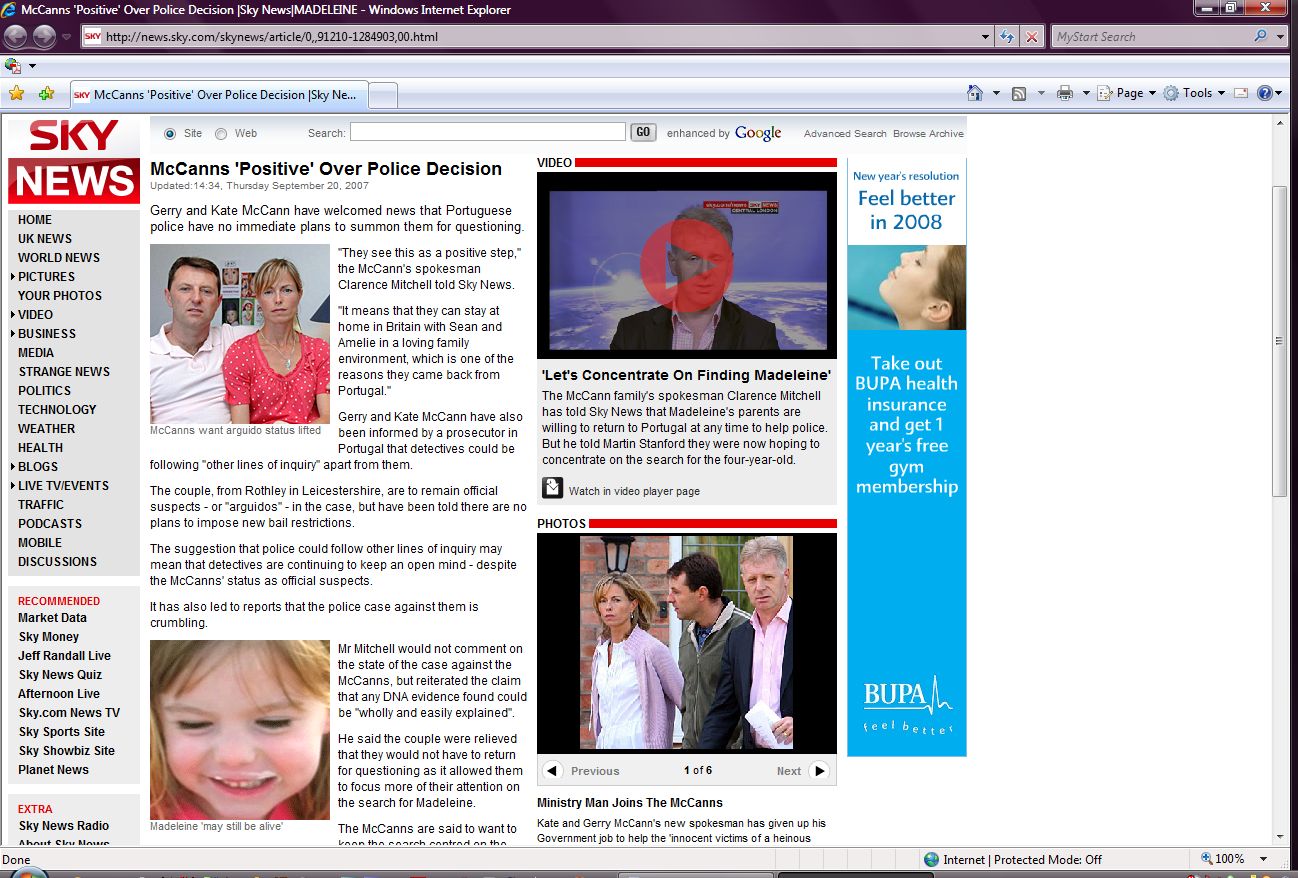Select the Site search radio button
This screenshot has height=878, width=1298.
(x=169, y=133)
